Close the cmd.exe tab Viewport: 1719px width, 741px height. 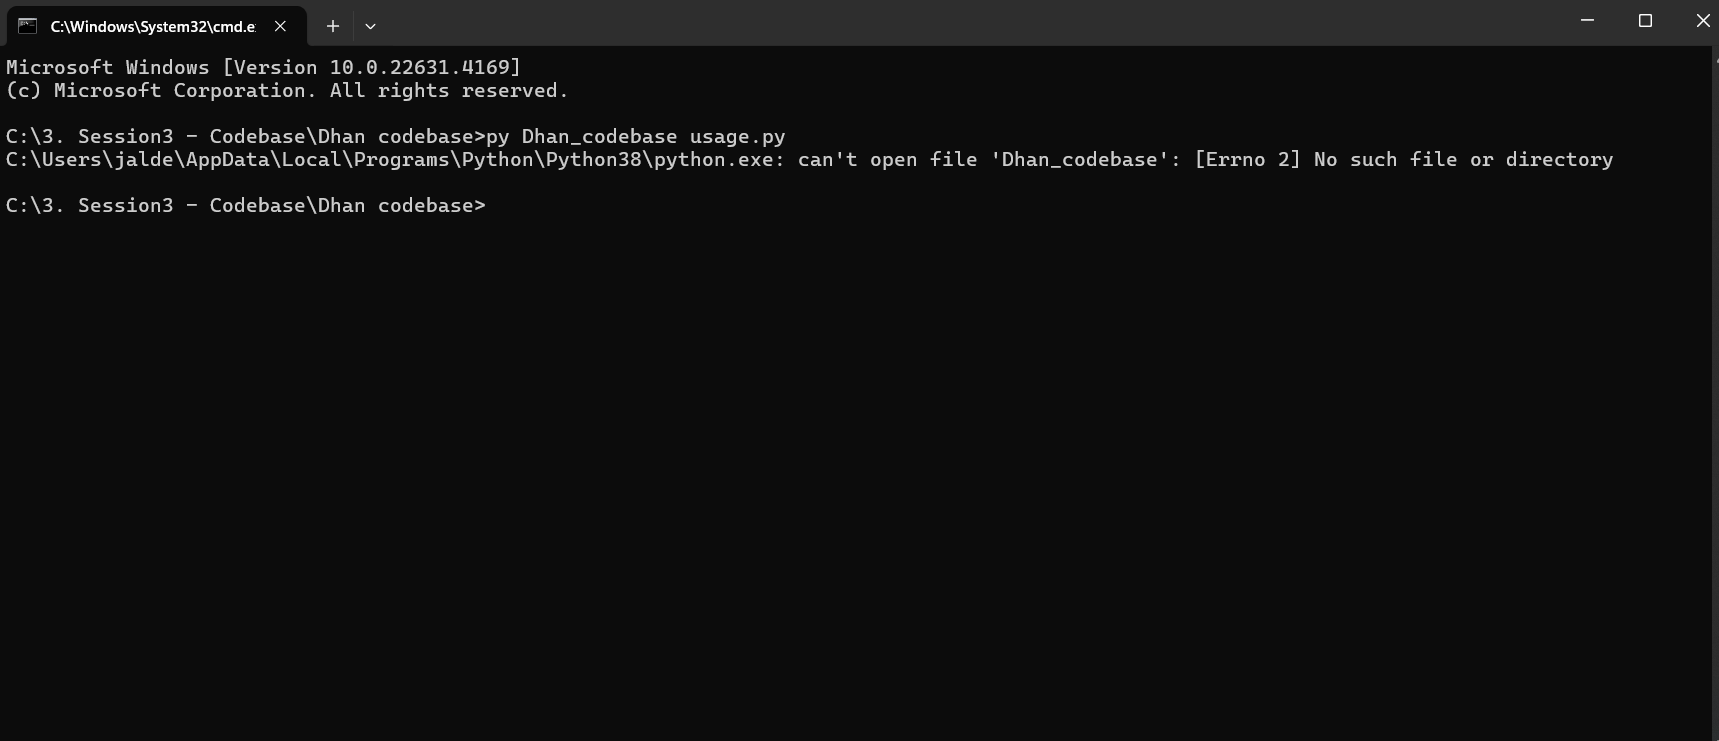point(281,26)
